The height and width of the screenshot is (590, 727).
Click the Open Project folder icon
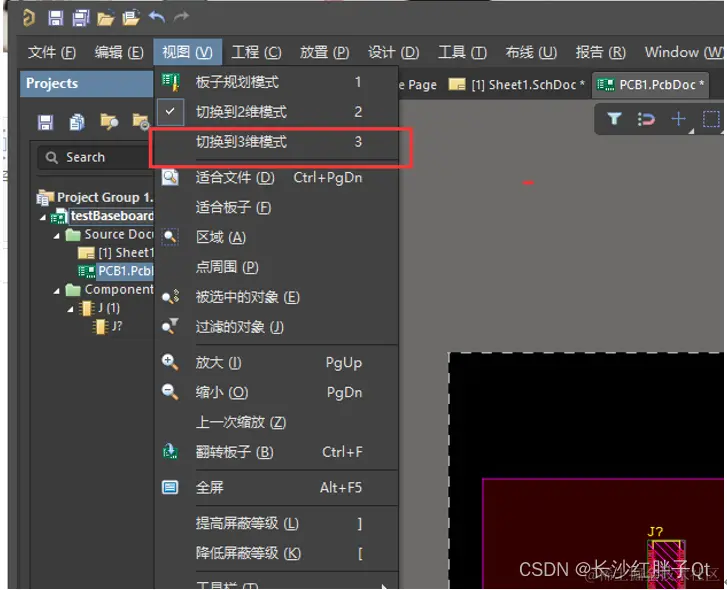pyautogui.click(x=131, y=18)
